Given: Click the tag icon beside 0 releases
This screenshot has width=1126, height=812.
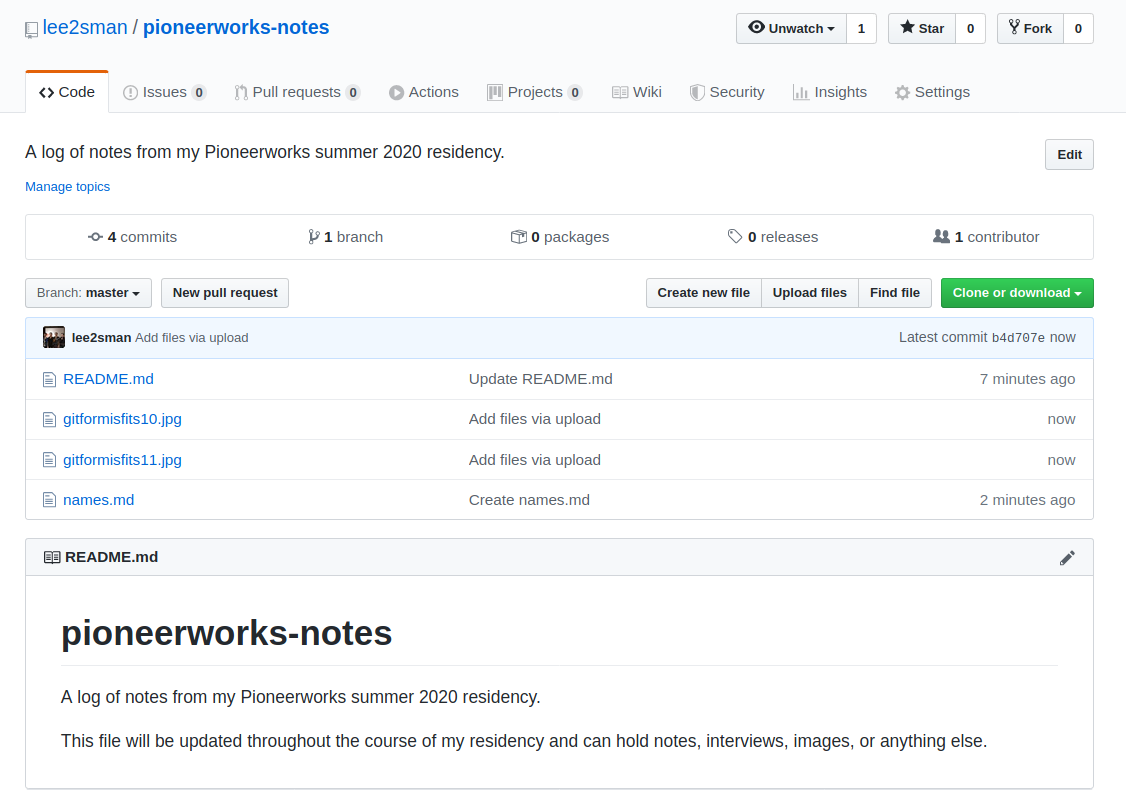Looking at the screenshot, I should coord(735,236).
